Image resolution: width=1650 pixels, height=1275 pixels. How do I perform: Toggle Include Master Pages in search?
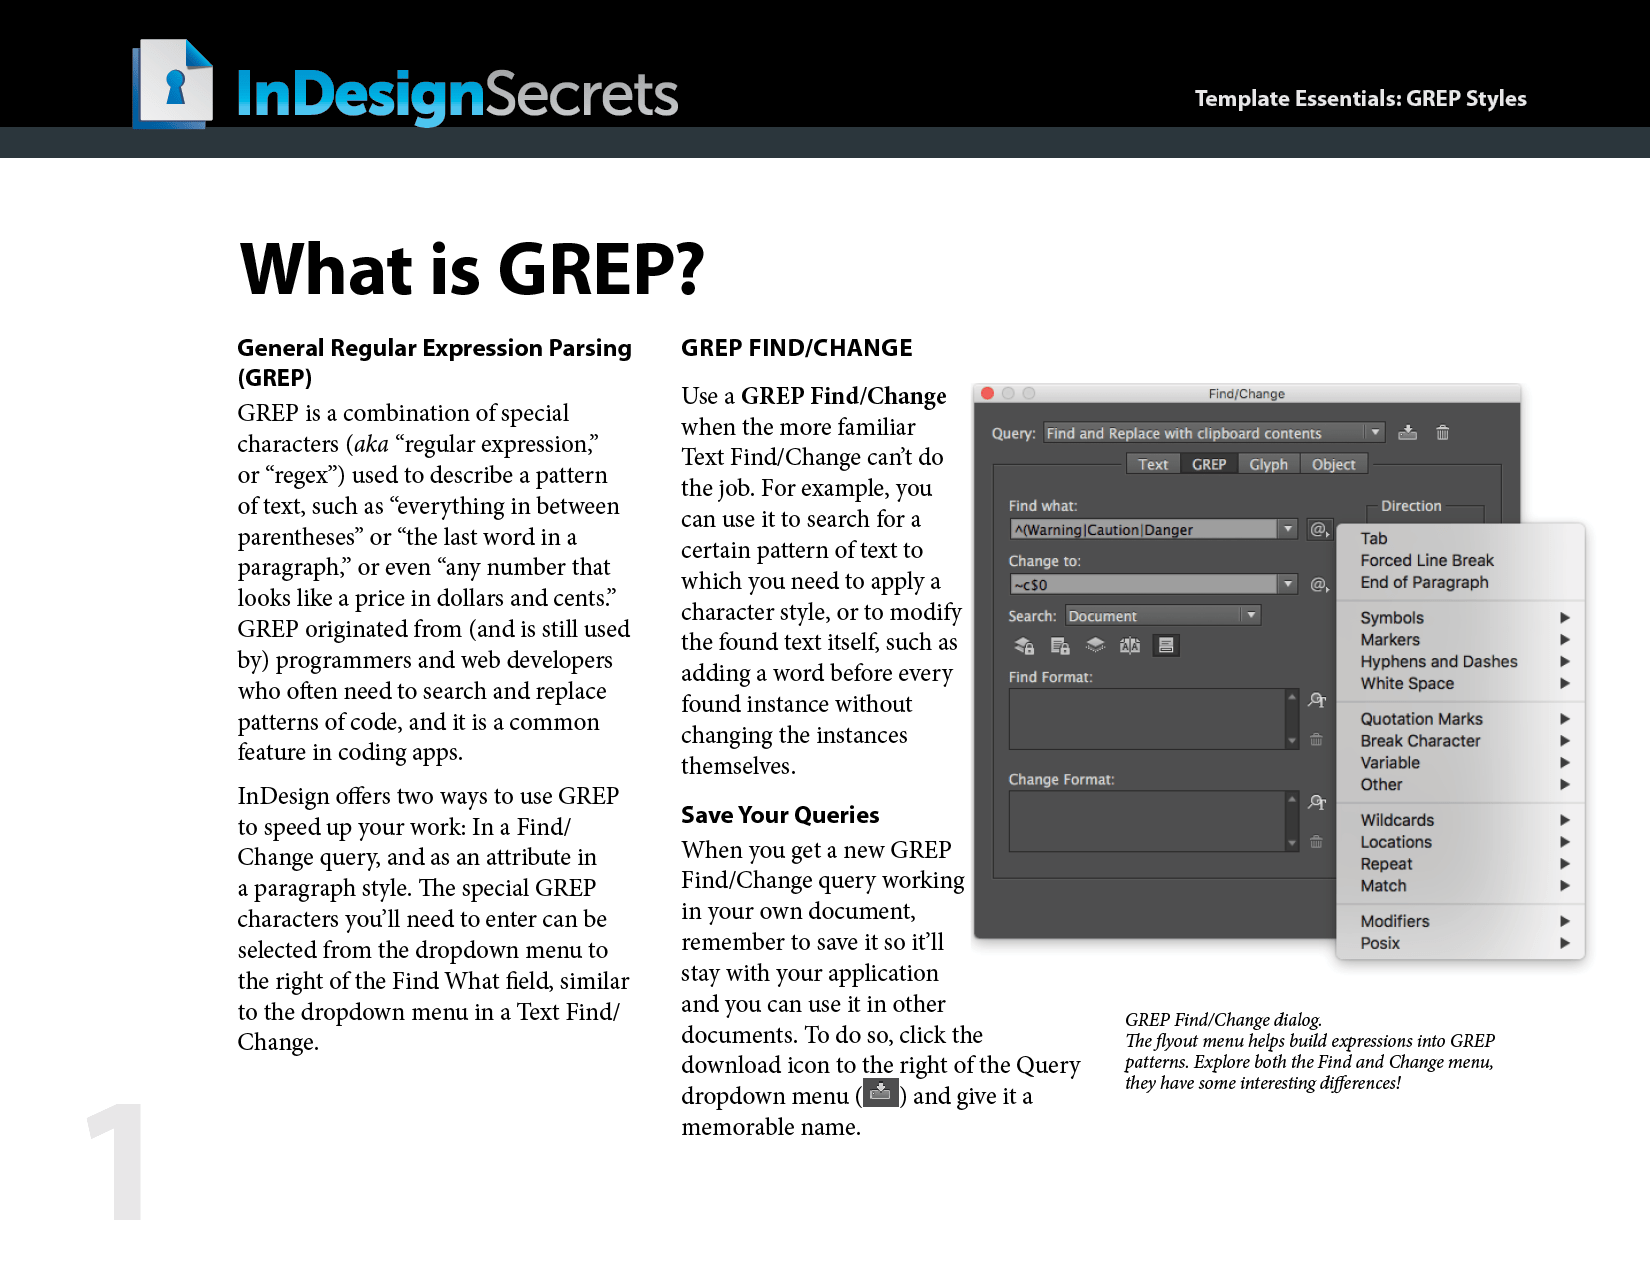1130,645
